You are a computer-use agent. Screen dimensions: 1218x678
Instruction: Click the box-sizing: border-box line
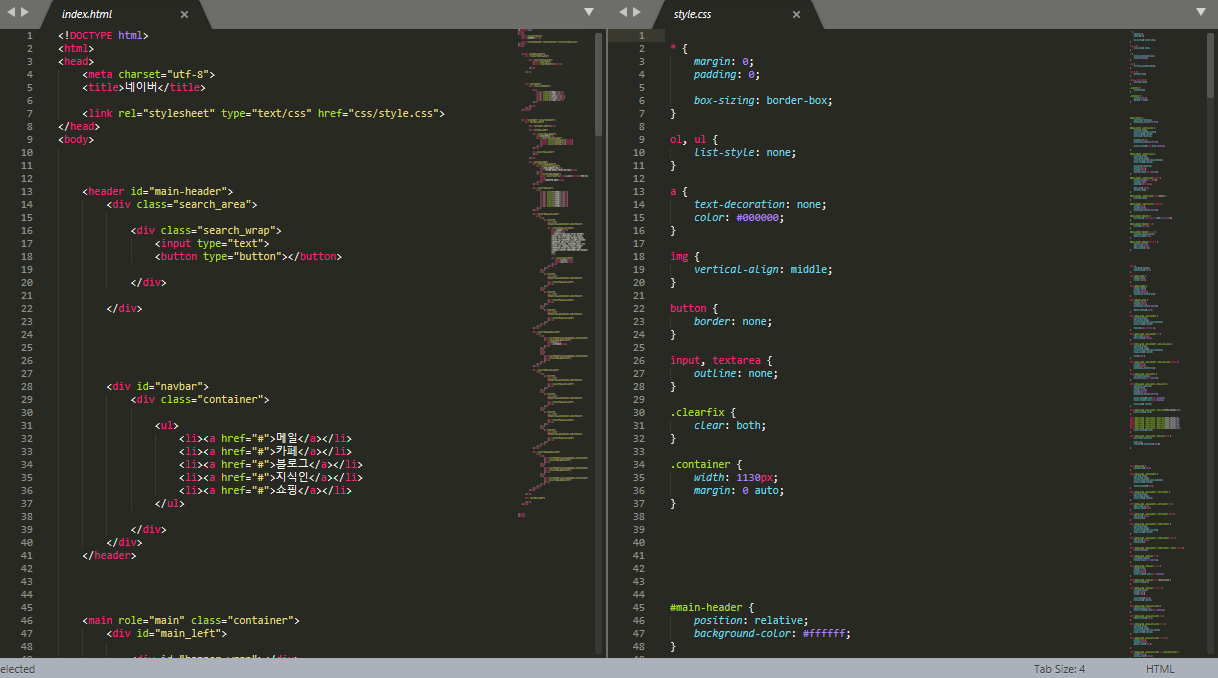pos(763,100)
